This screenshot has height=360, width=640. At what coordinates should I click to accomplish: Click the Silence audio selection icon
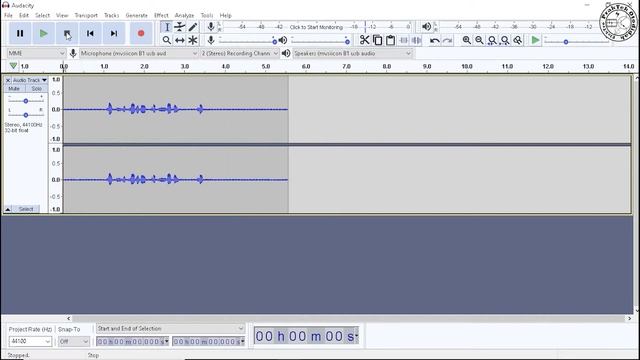416,40
